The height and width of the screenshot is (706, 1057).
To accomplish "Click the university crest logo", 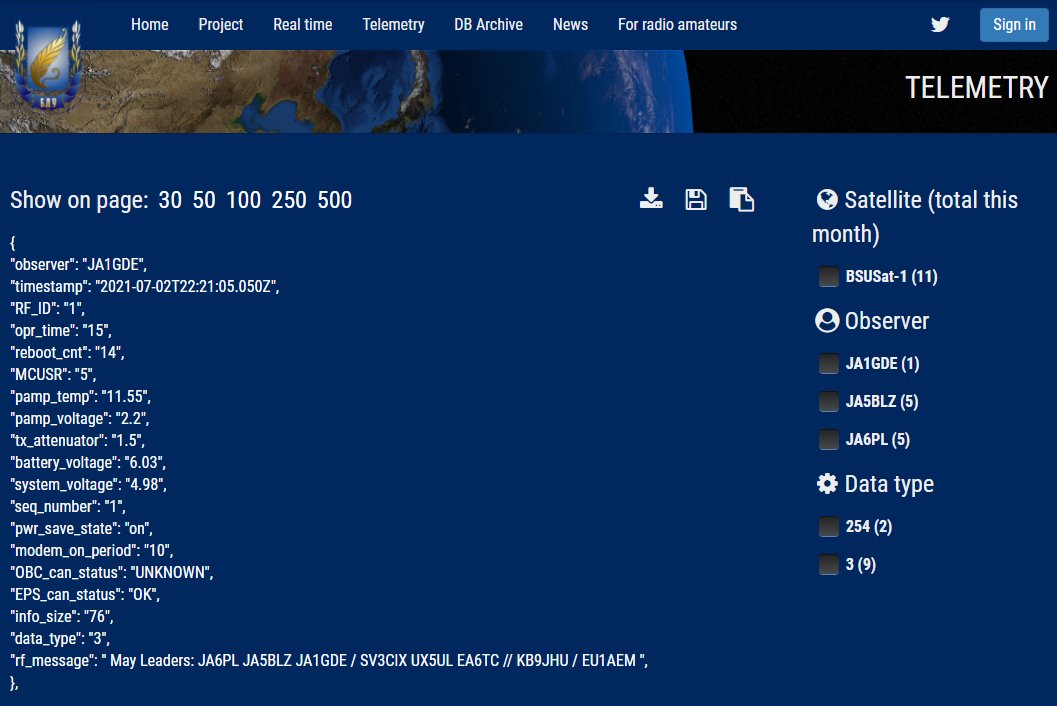I will pyautogui.click(x=48, y=64).
